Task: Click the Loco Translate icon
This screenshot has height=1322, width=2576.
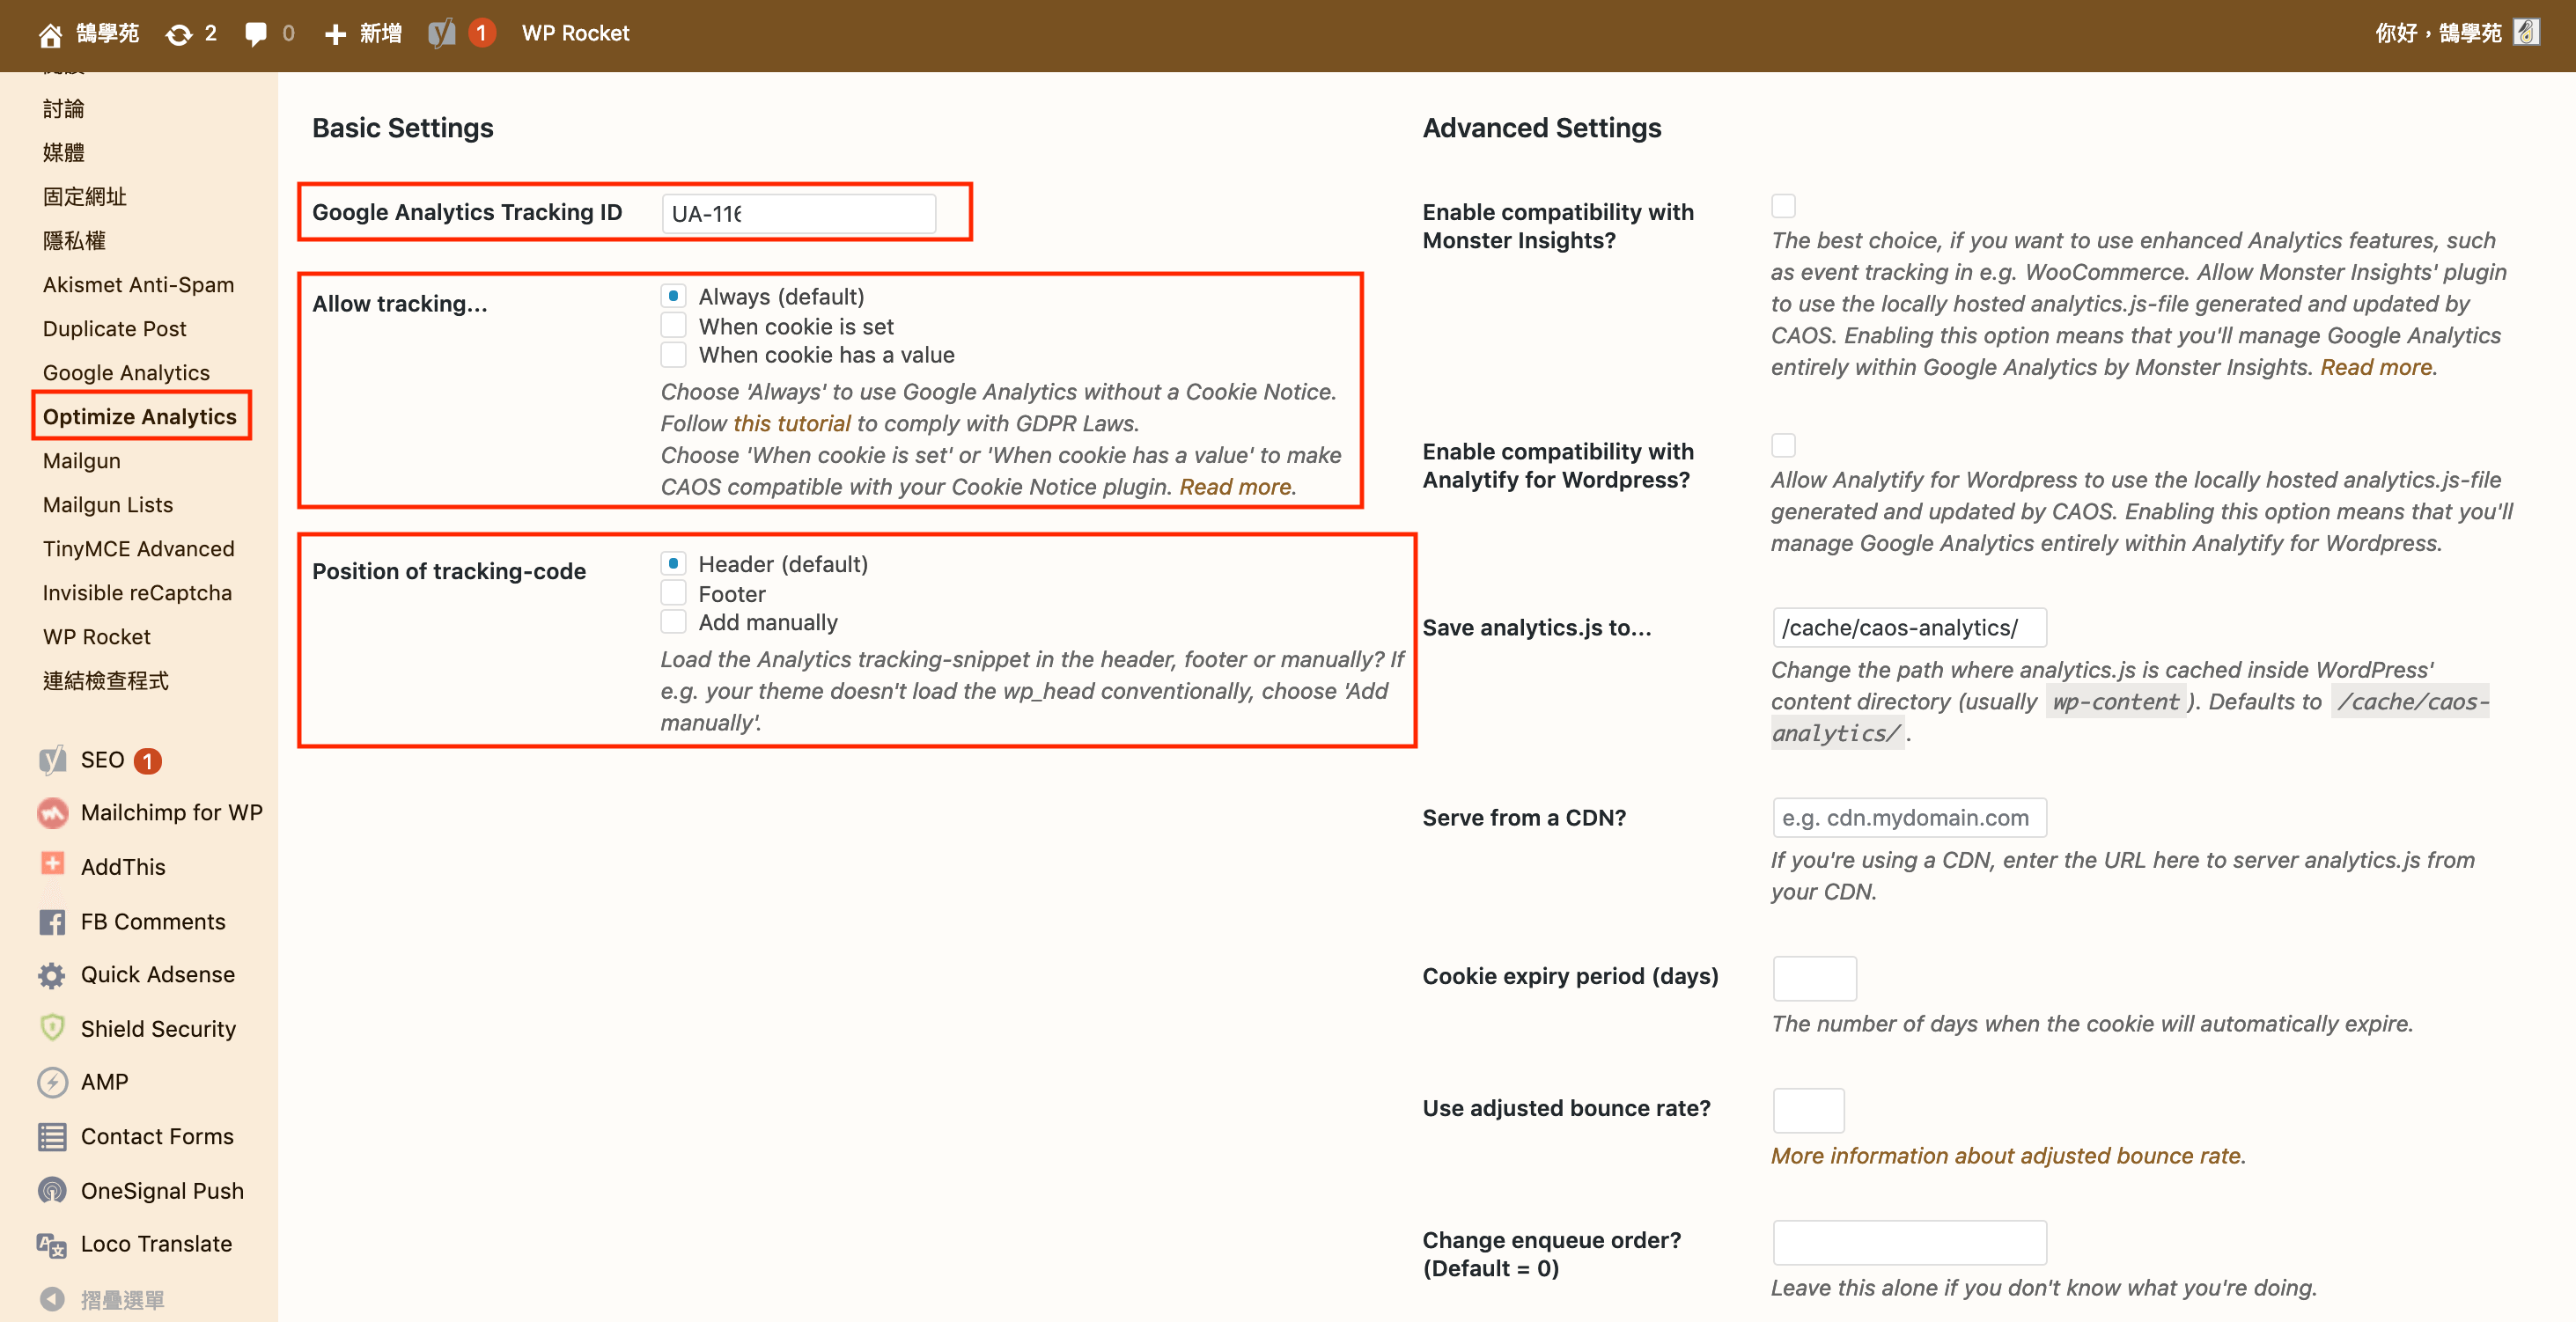Action: point(52,1245)
